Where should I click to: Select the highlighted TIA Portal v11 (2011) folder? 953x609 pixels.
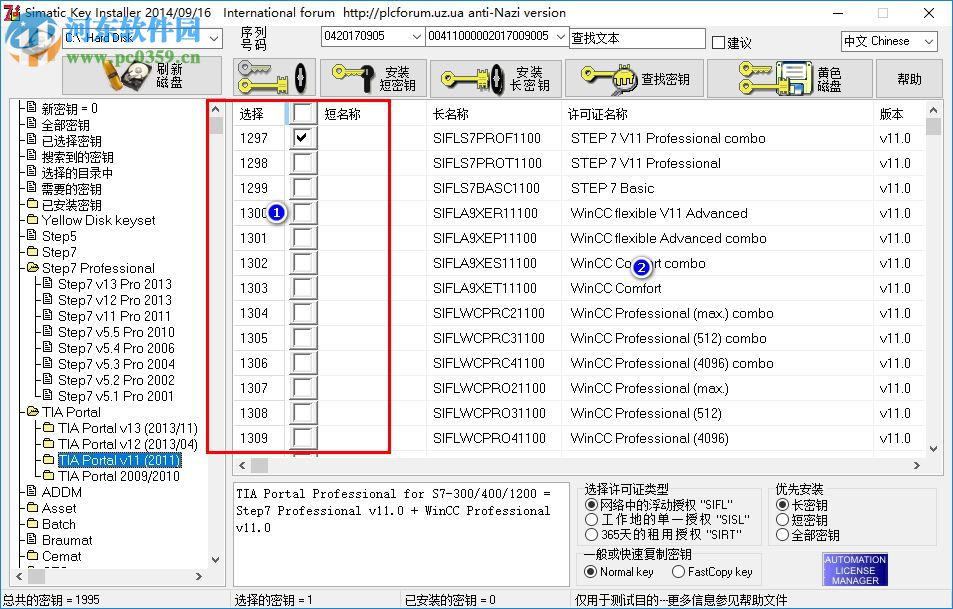119,460
